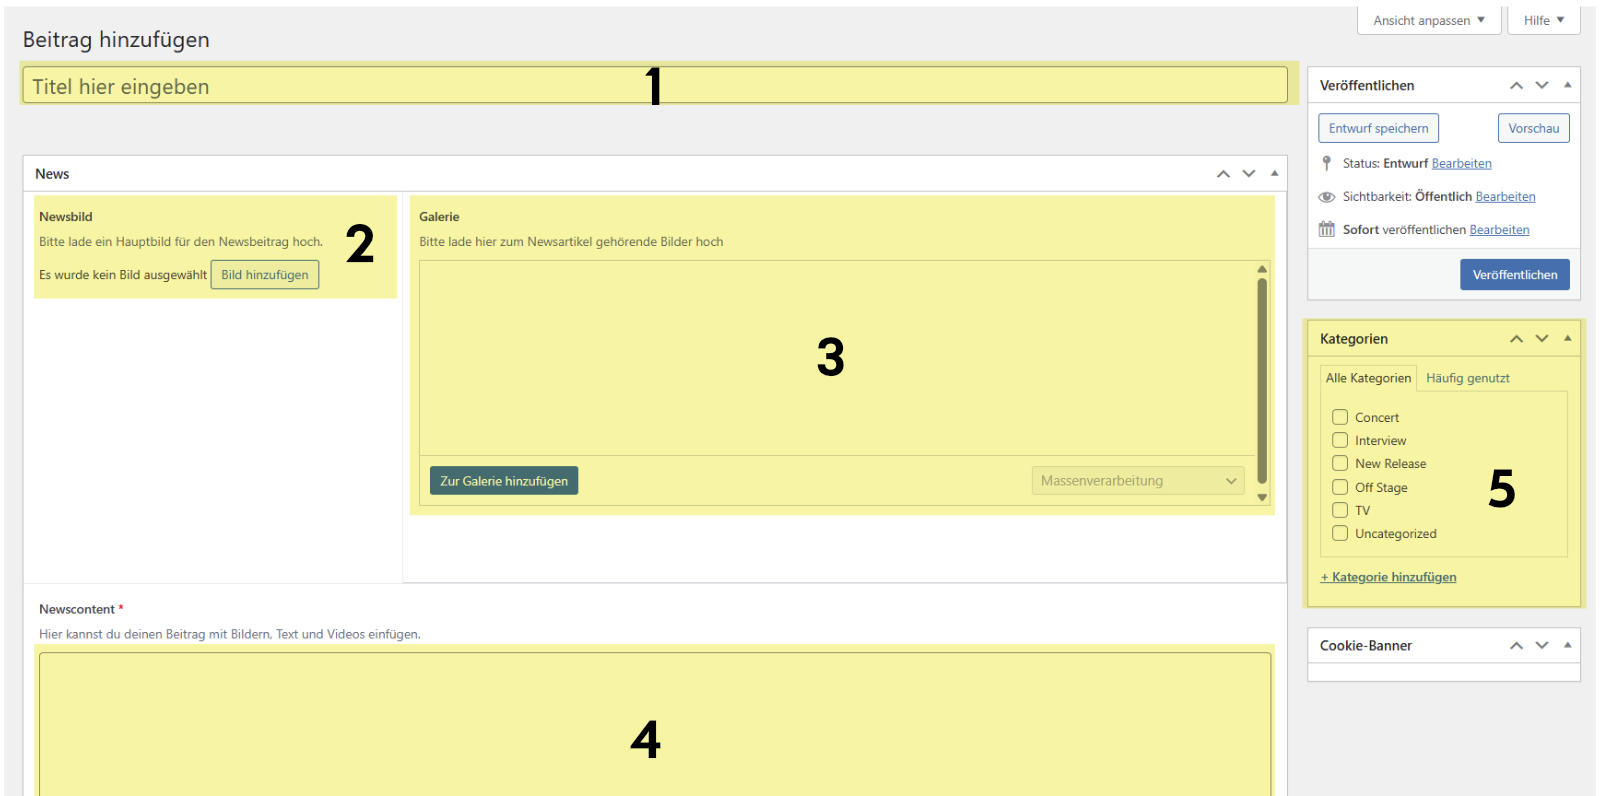Move Kategorien panel up with arrow icon
The width and height of the screenshot is (1600, 796).
coord(1516,339)
